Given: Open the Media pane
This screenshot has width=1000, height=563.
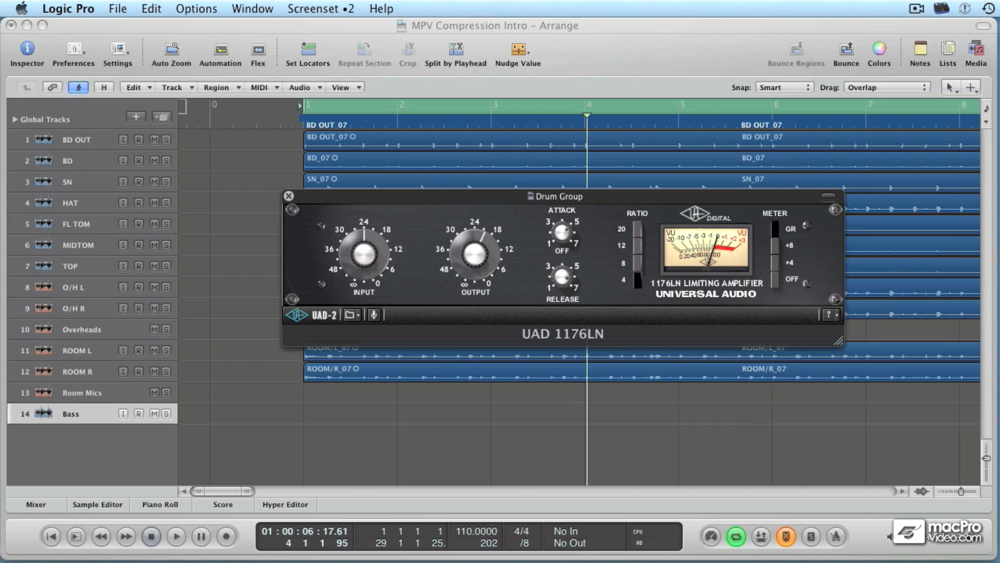Looking at the screenshot, I should [976, 54].
